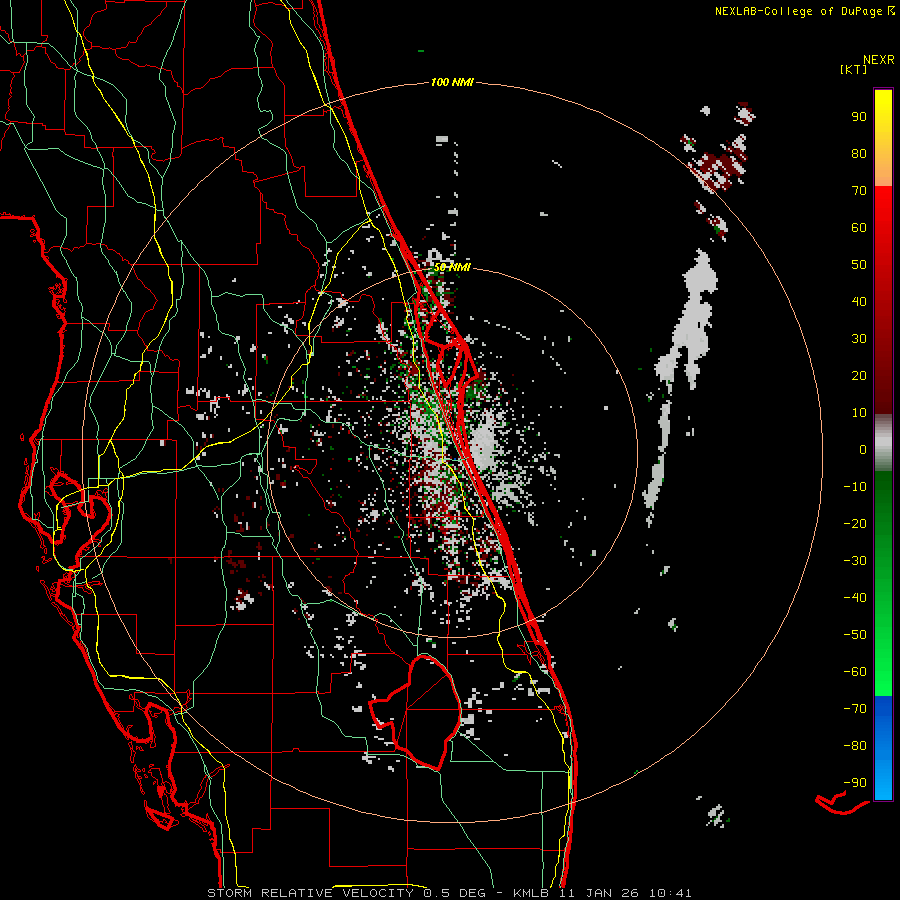Click the positive 70 knot scale value
The width and height of the screenshot is (900, 900).
859,191
